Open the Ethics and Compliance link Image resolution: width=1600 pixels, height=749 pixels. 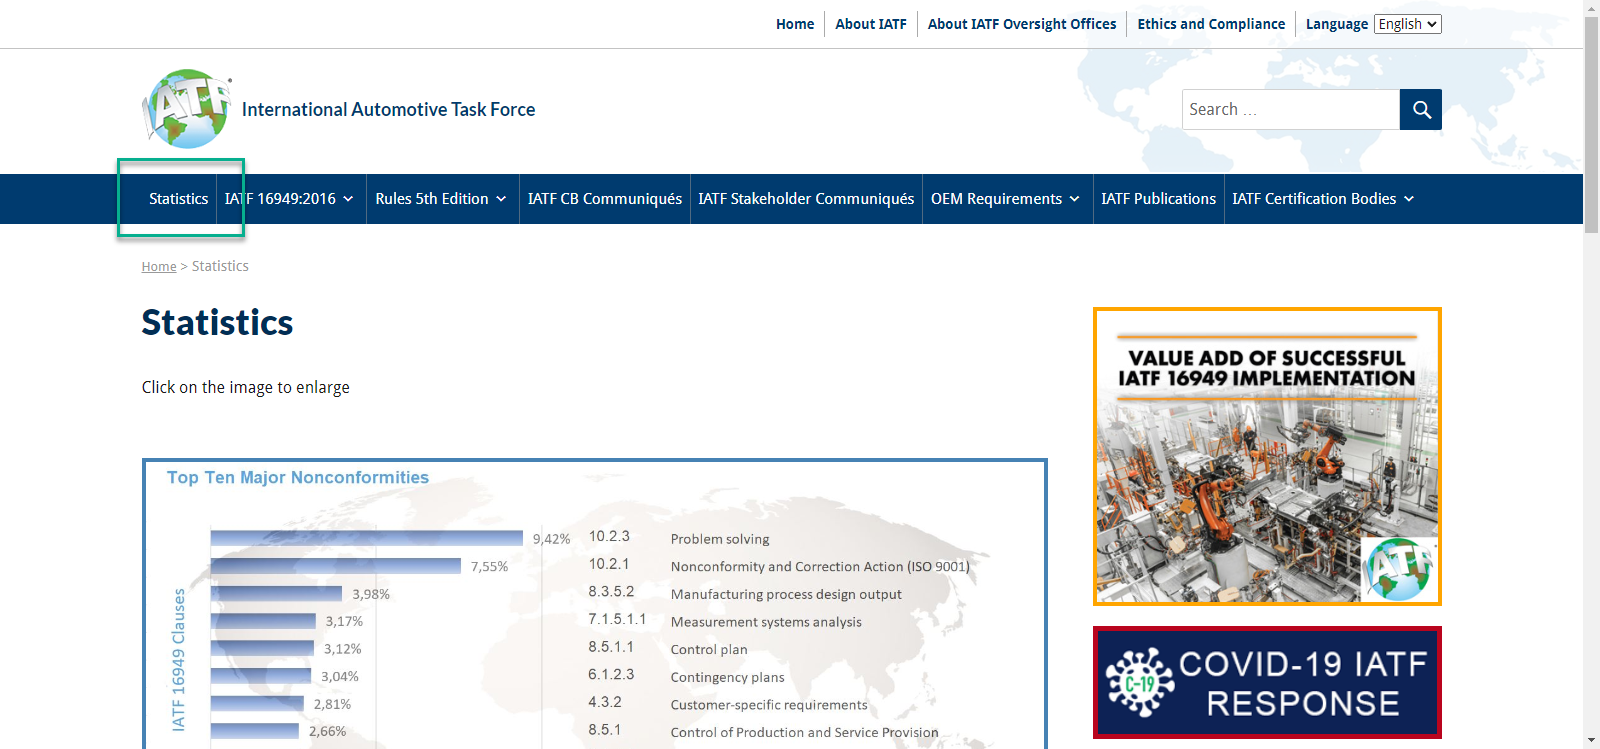click(x=1211, y=24)
